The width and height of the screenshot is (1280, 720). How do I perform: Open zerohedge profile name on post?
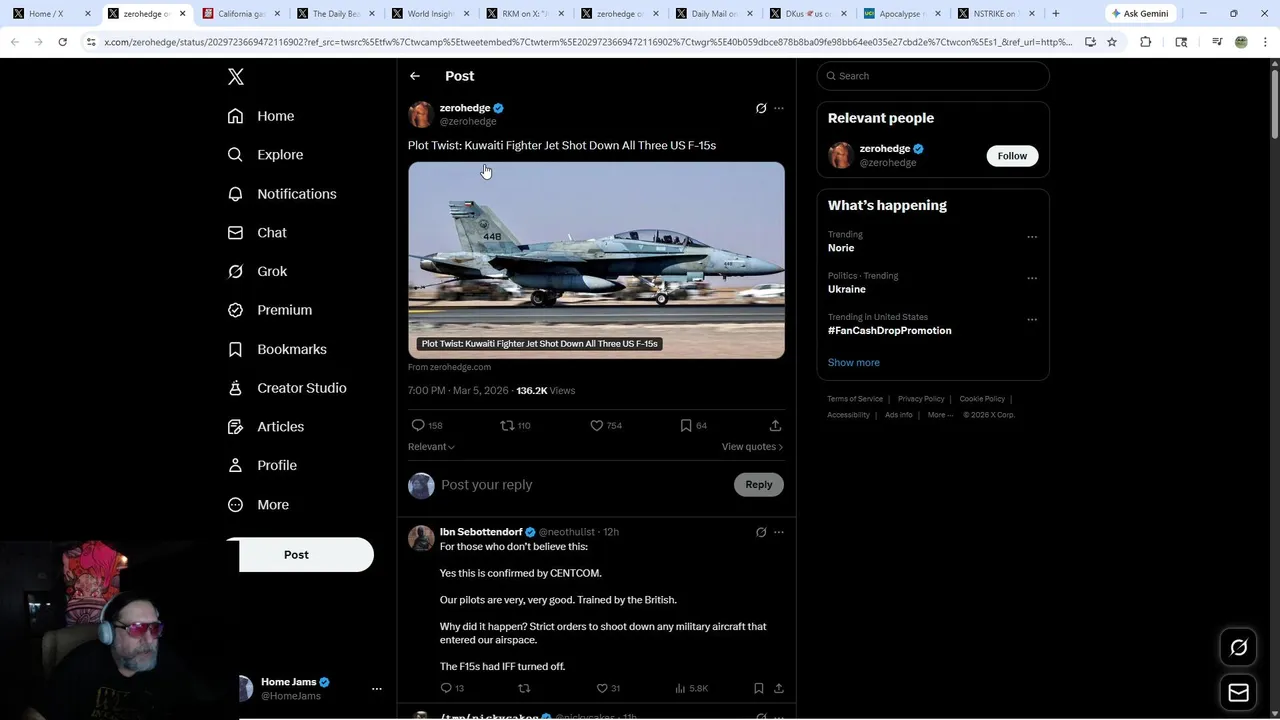[465, 108]
